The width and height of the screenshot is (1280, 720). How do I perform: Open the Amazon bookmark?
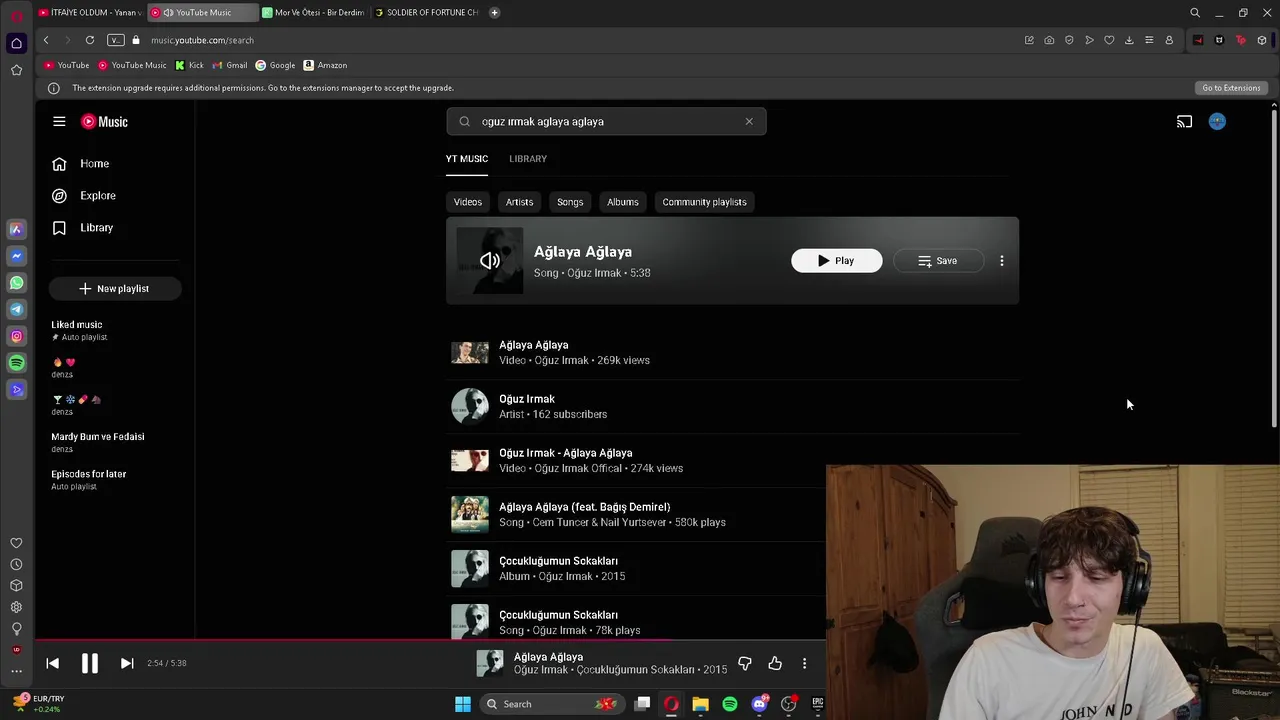pos(325,65)
